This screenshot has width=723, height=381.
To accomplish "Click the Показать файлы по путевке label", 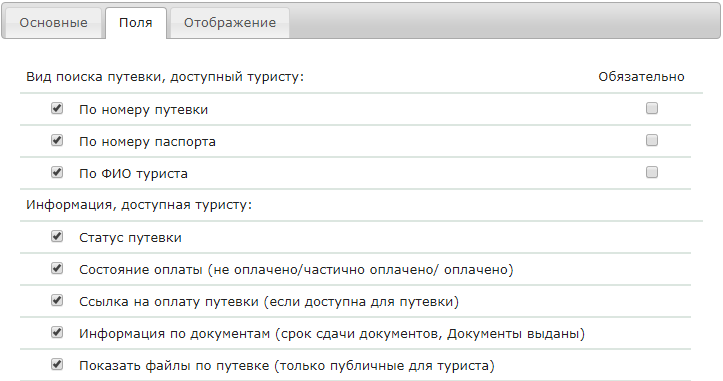I will click(x=287, y=366).
